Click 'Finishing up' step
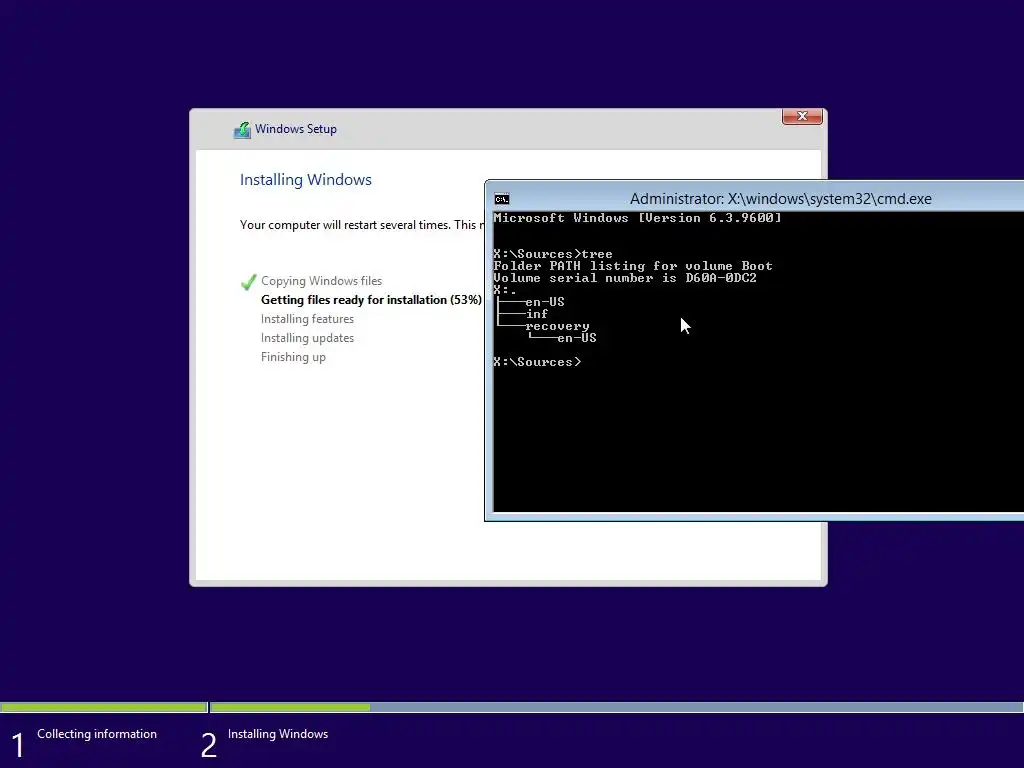The image size is (1024, 768). pyautogui.click(x=293, y=357)
